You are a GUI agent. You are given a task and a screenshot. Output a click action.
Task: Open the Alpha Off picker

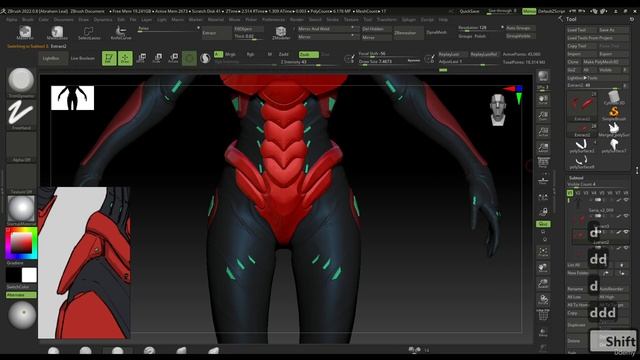tap(21, 147)
